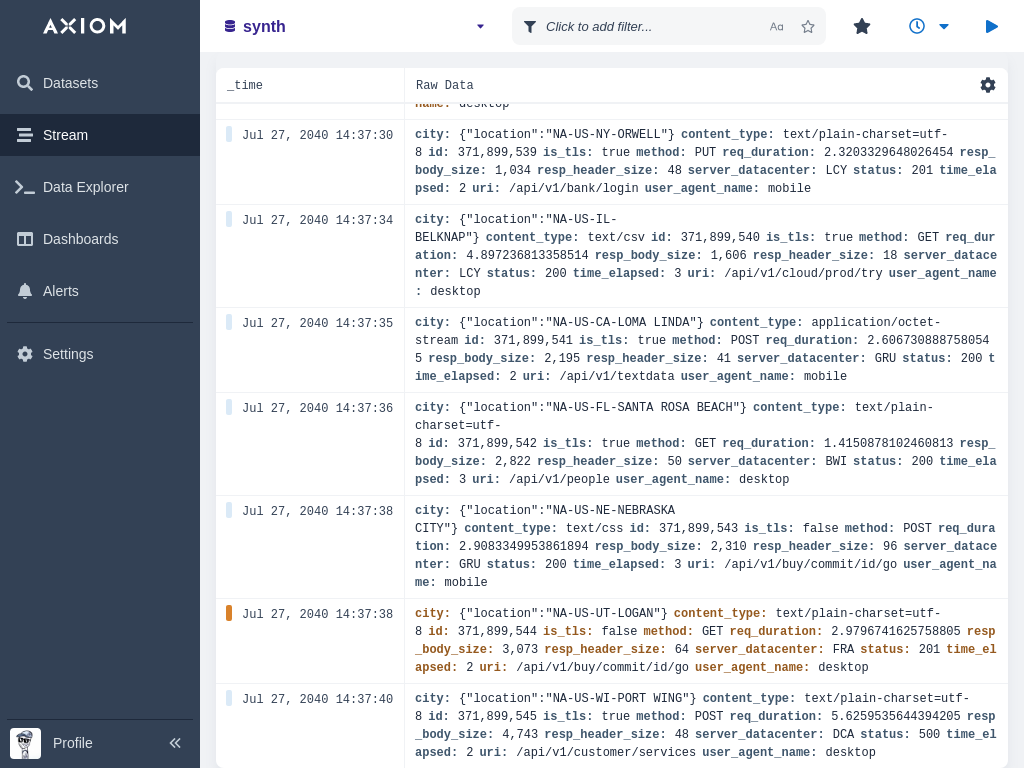Click the outlined star in filter bar

[808, 27]
